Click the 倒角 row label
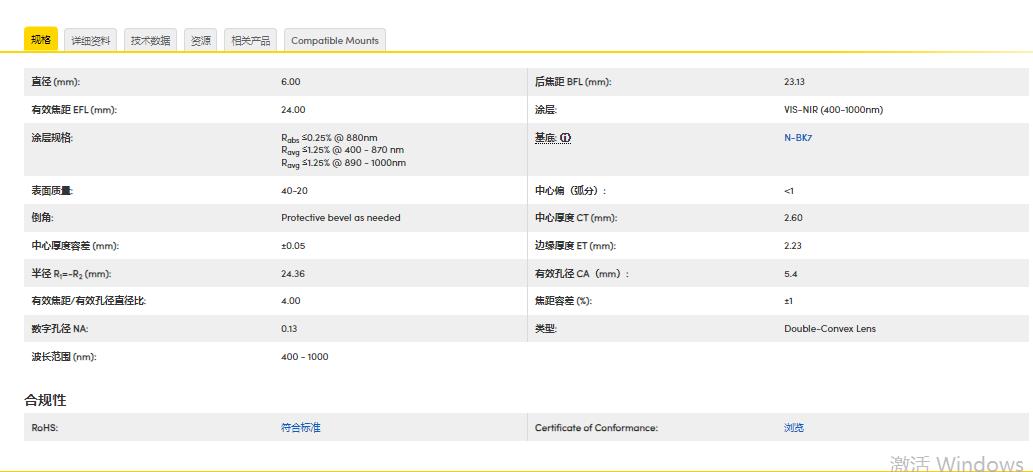The width and height of the screenshot is (1033, 472). (42, 218)
